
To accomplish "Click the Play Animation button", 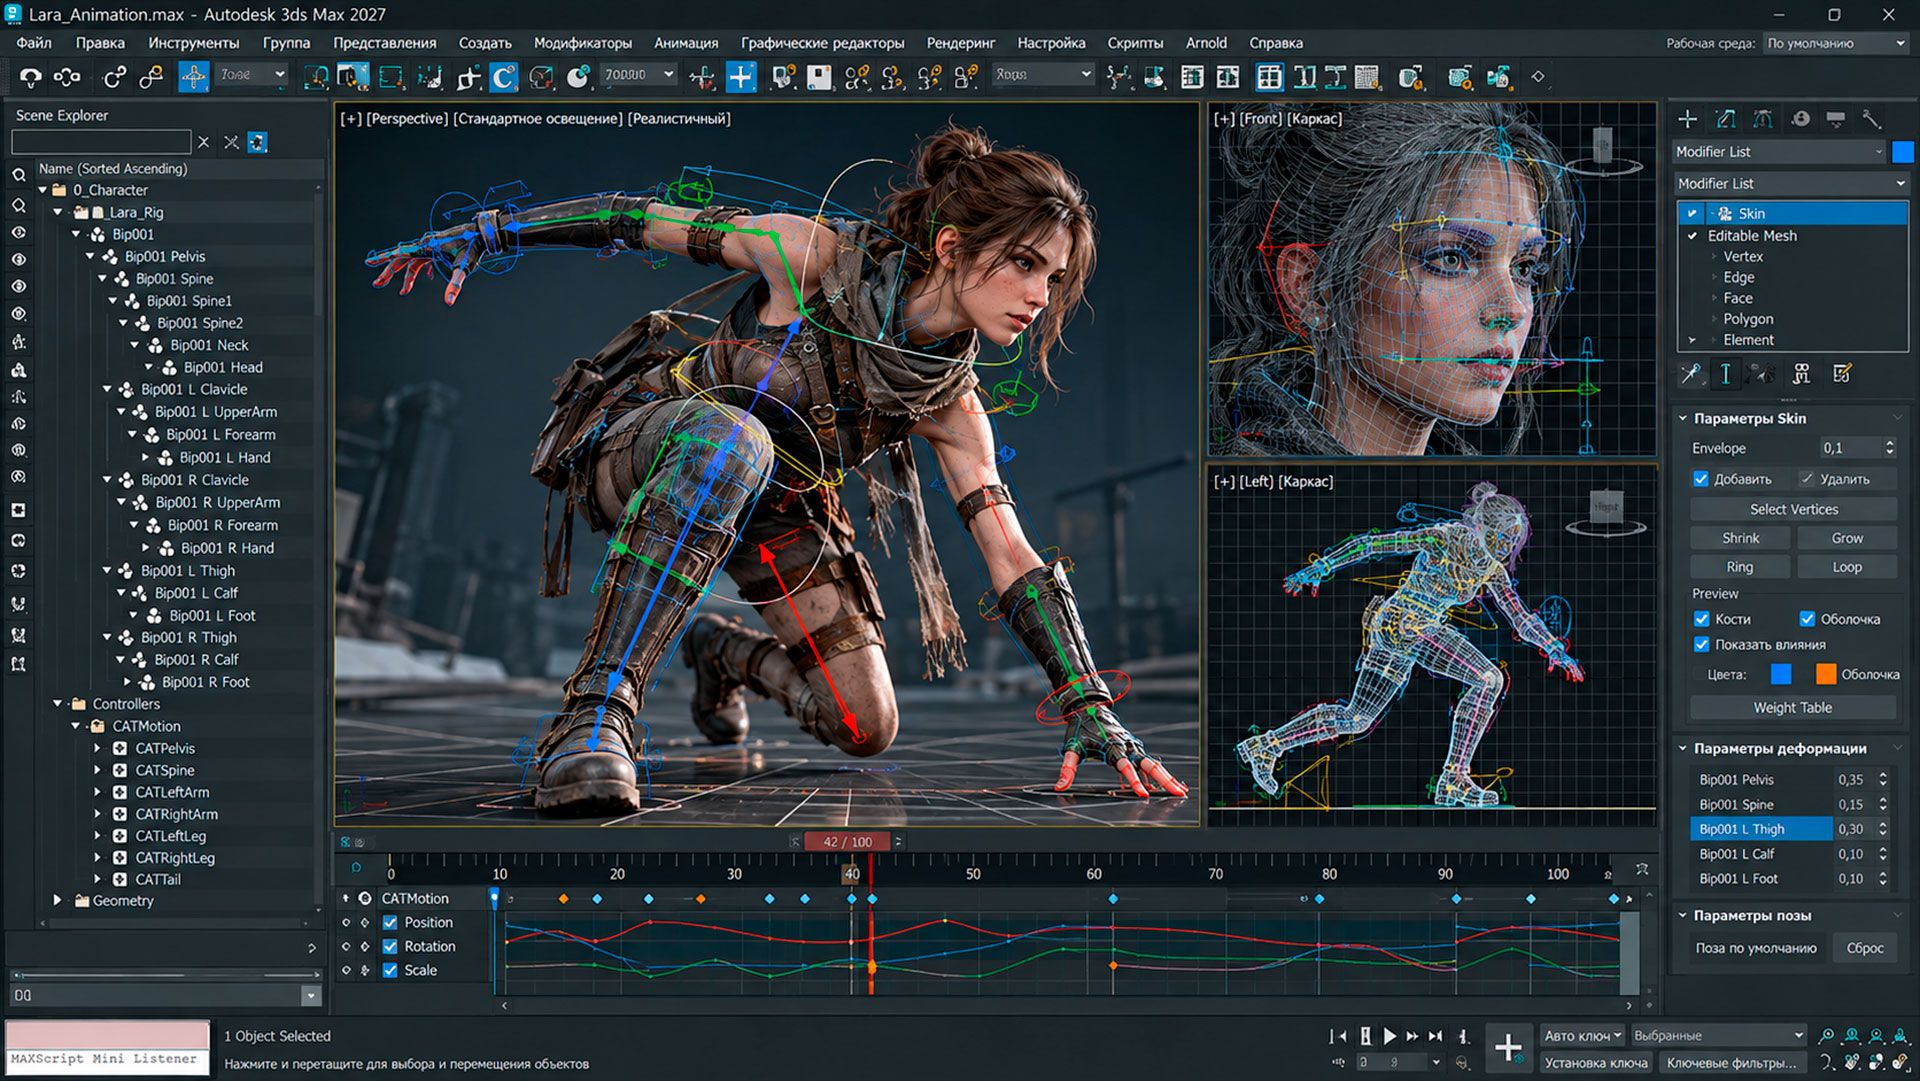I will click(1389, 1037).
